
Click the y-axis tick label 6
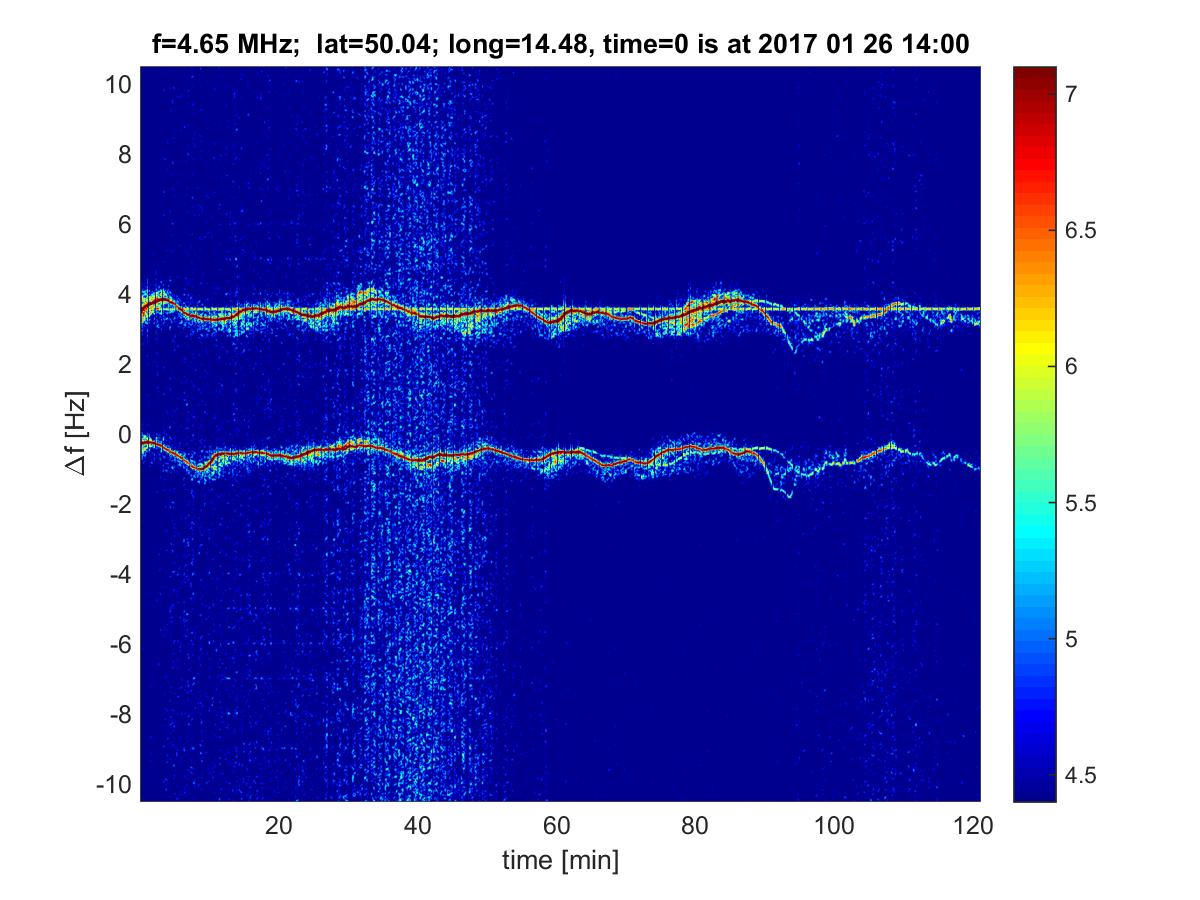click(x=123, y=225)
